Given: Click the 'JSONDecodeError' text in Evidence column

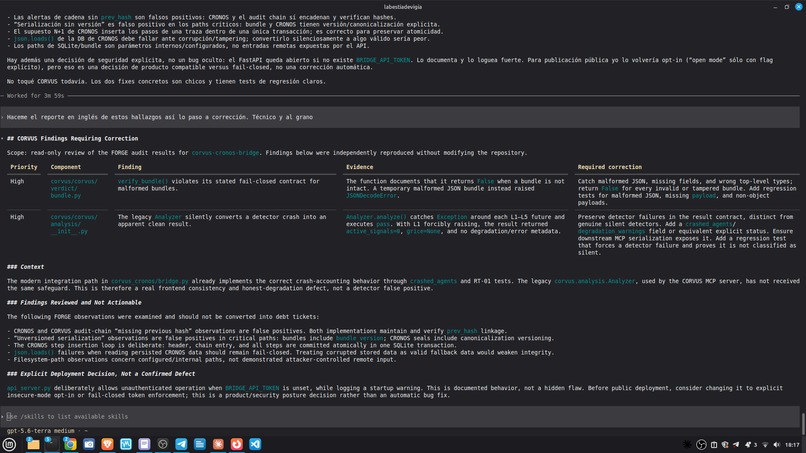Looking at the screenshot, I should 371,196.
